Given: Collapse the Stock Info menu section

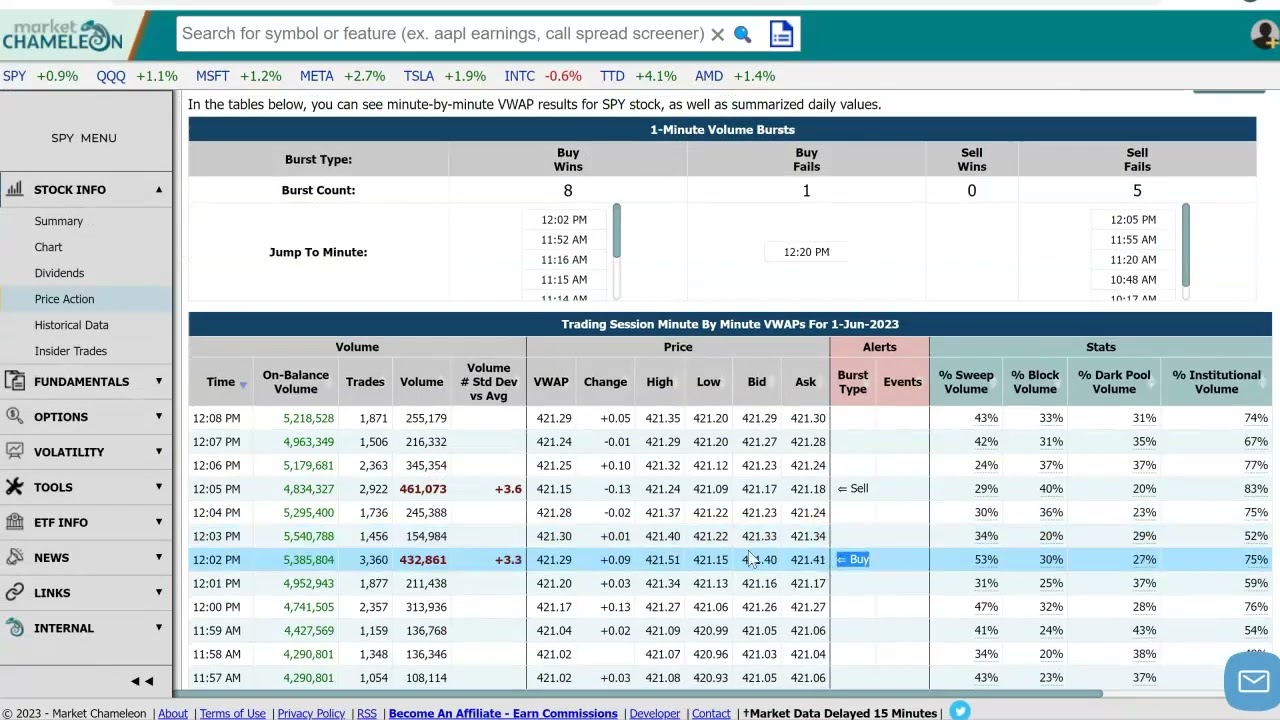Looking at the screenshot, I should (x=158, y=189).
